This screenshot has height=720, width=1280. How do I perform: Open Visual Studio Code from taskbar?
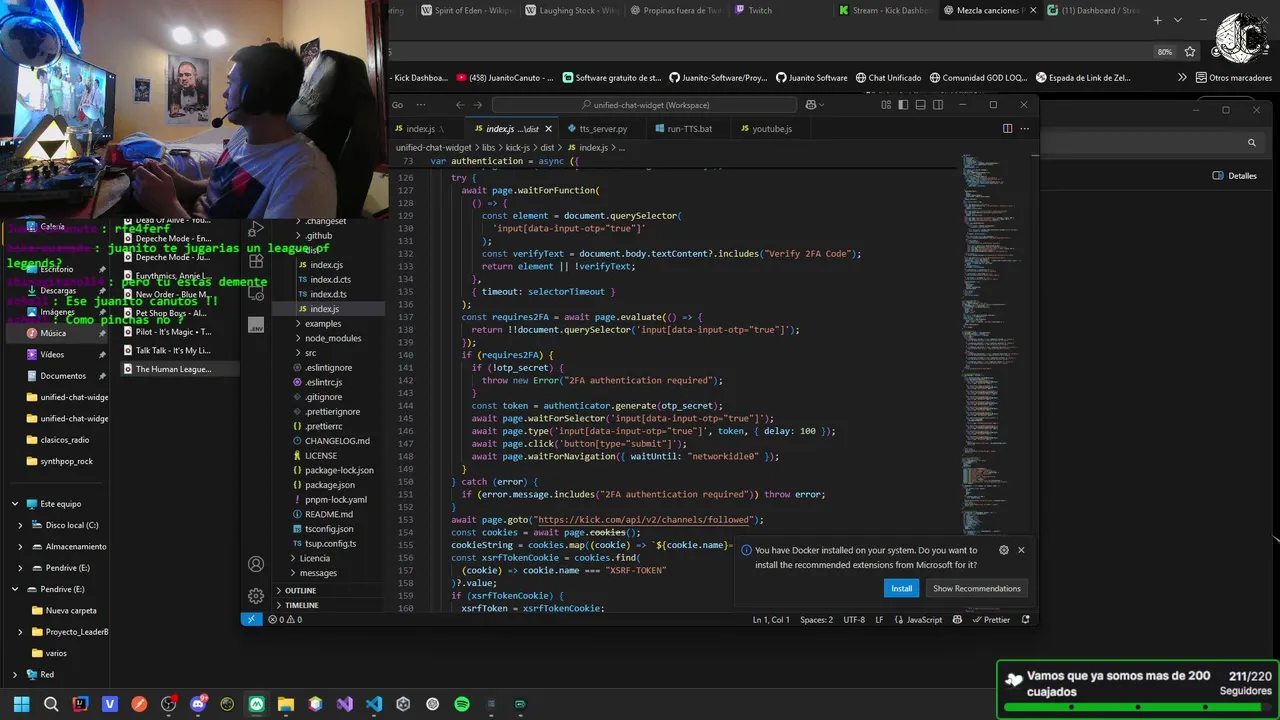coord(373,704)
